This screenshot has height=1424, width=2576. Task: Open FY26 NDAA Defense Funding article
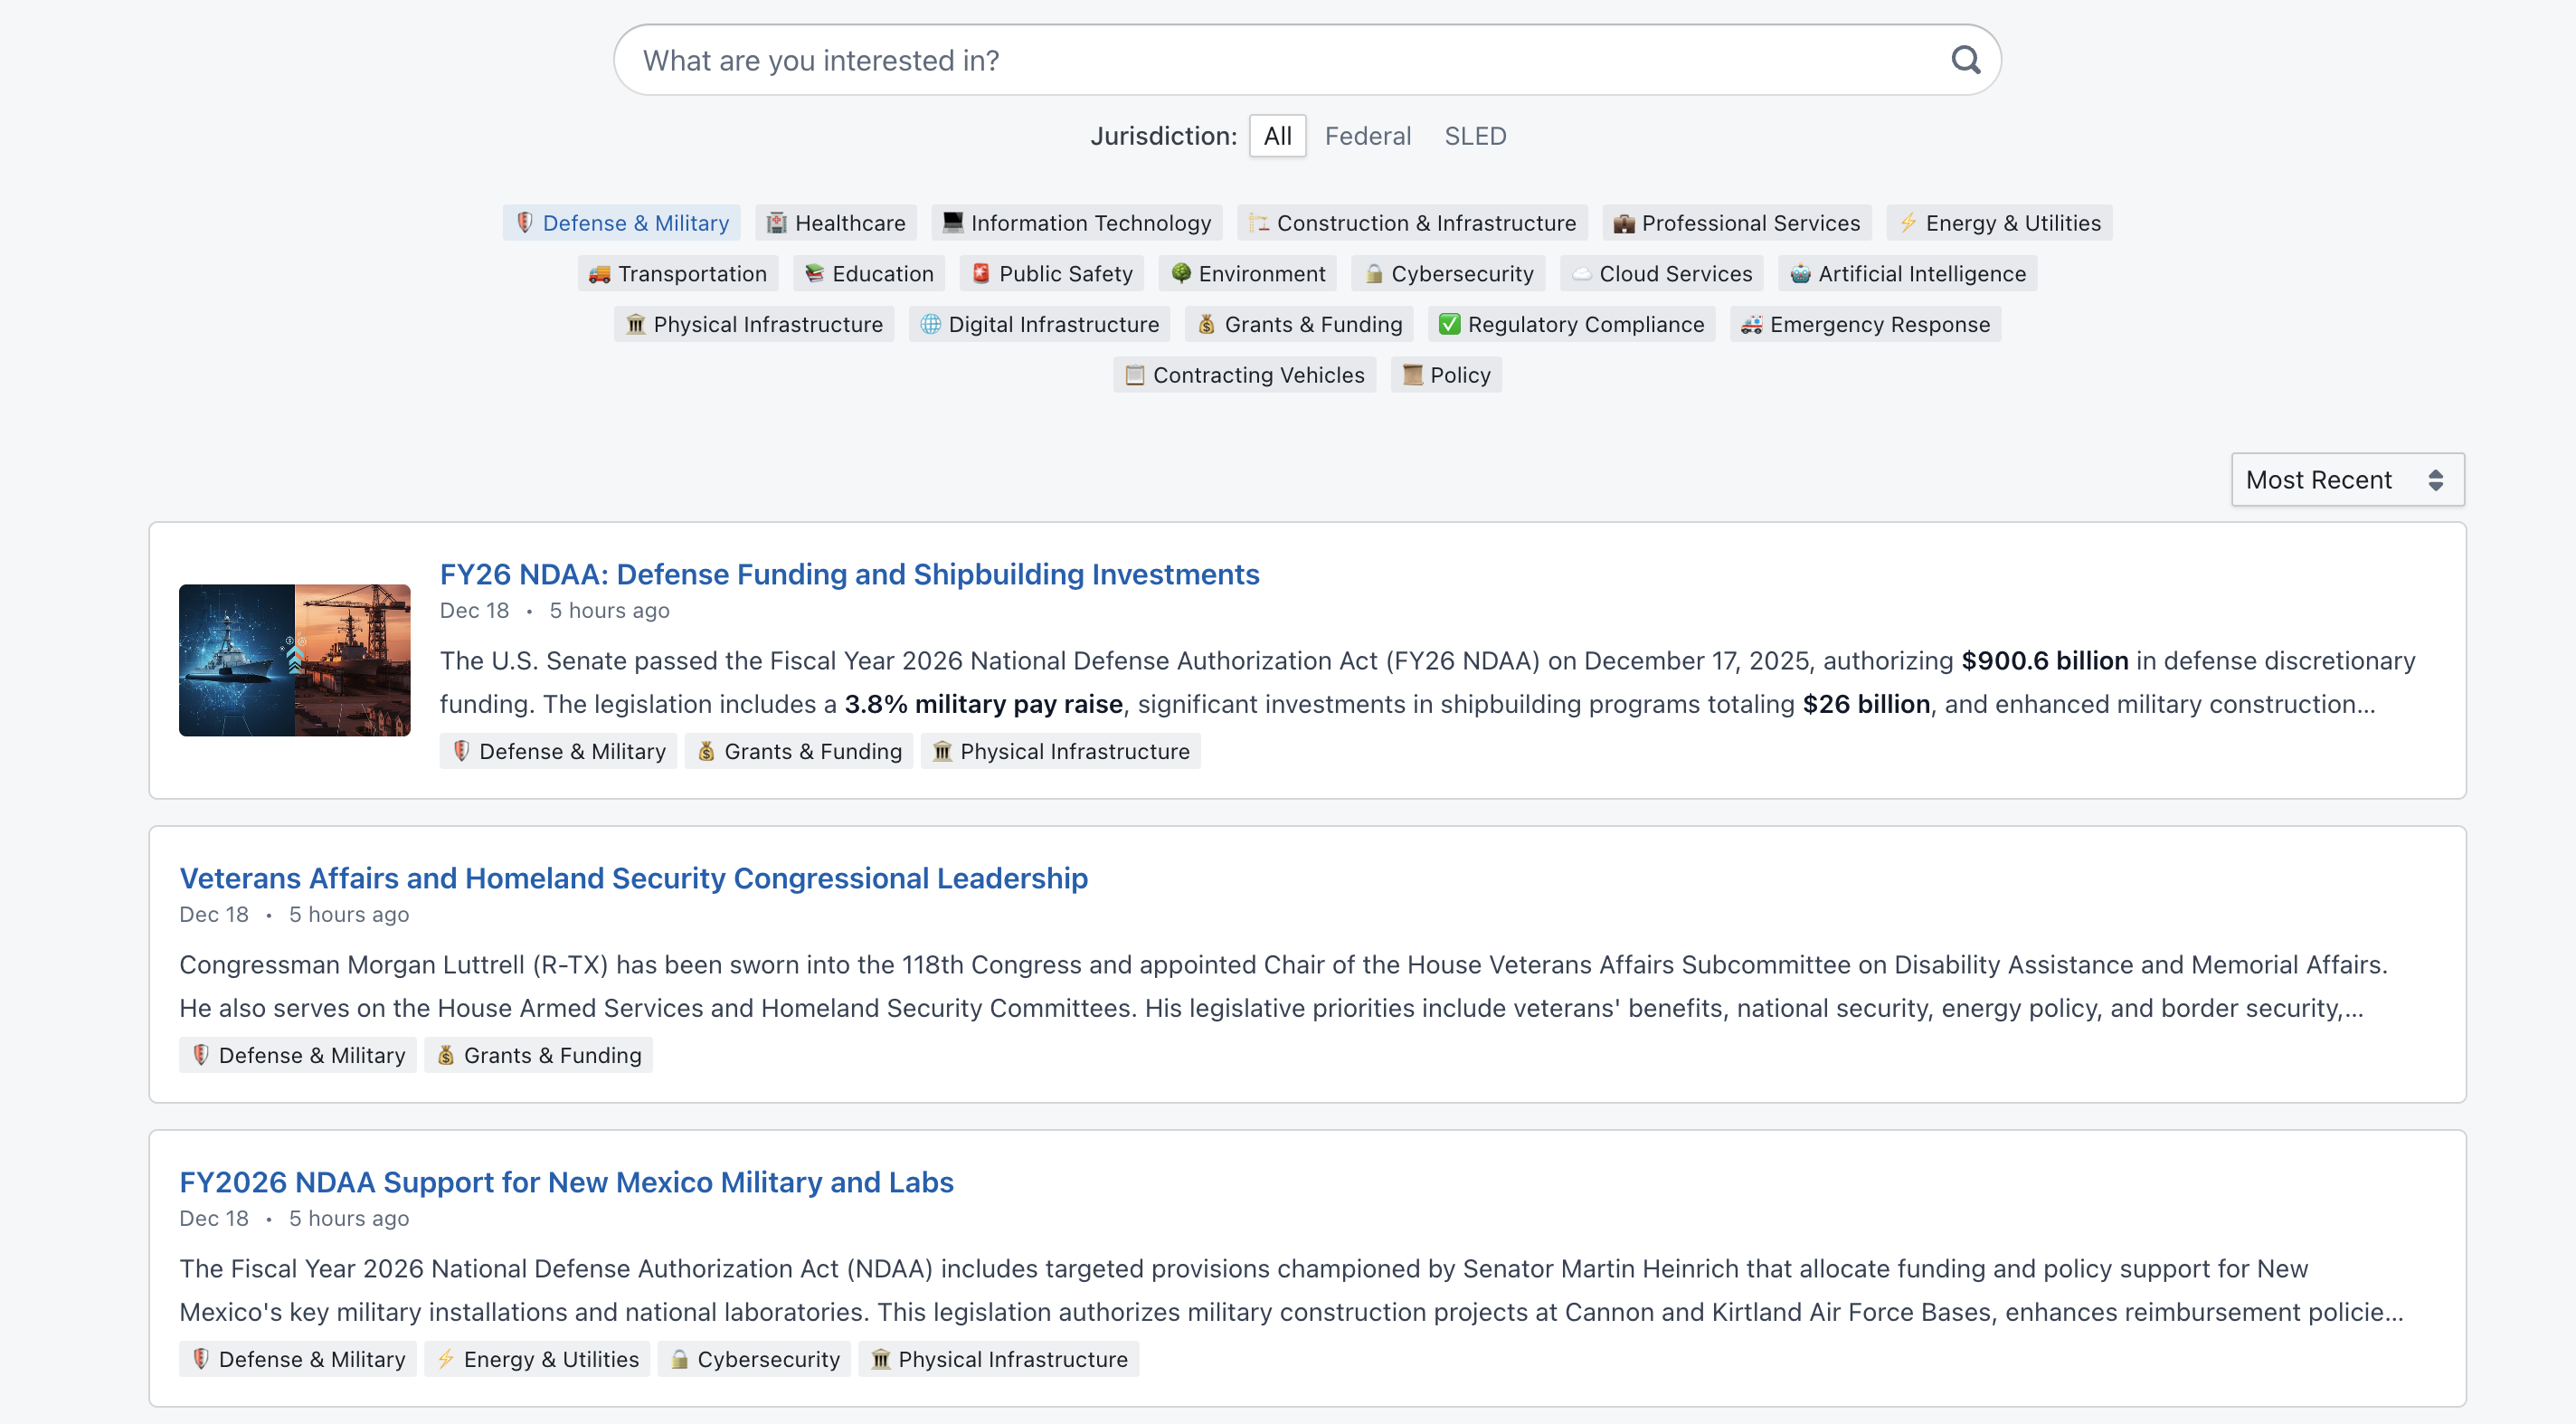(x=849, y=575)
